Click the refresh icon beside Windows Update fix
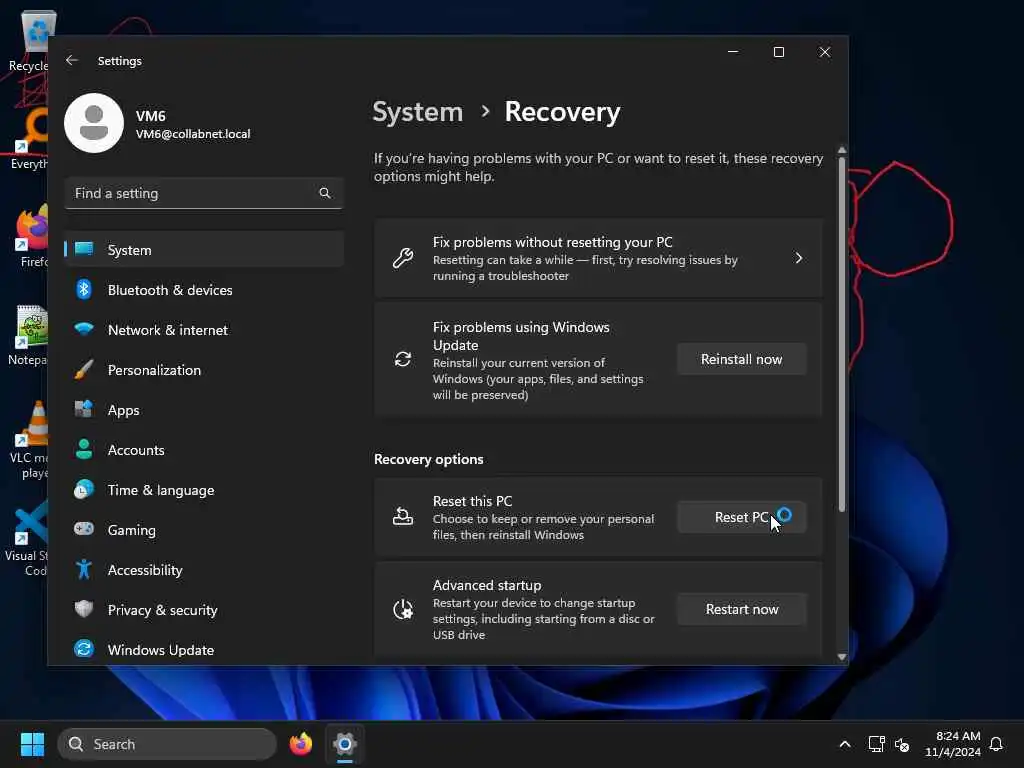Viewport: 1024px width, 768px height. click(x=403, y=359)
